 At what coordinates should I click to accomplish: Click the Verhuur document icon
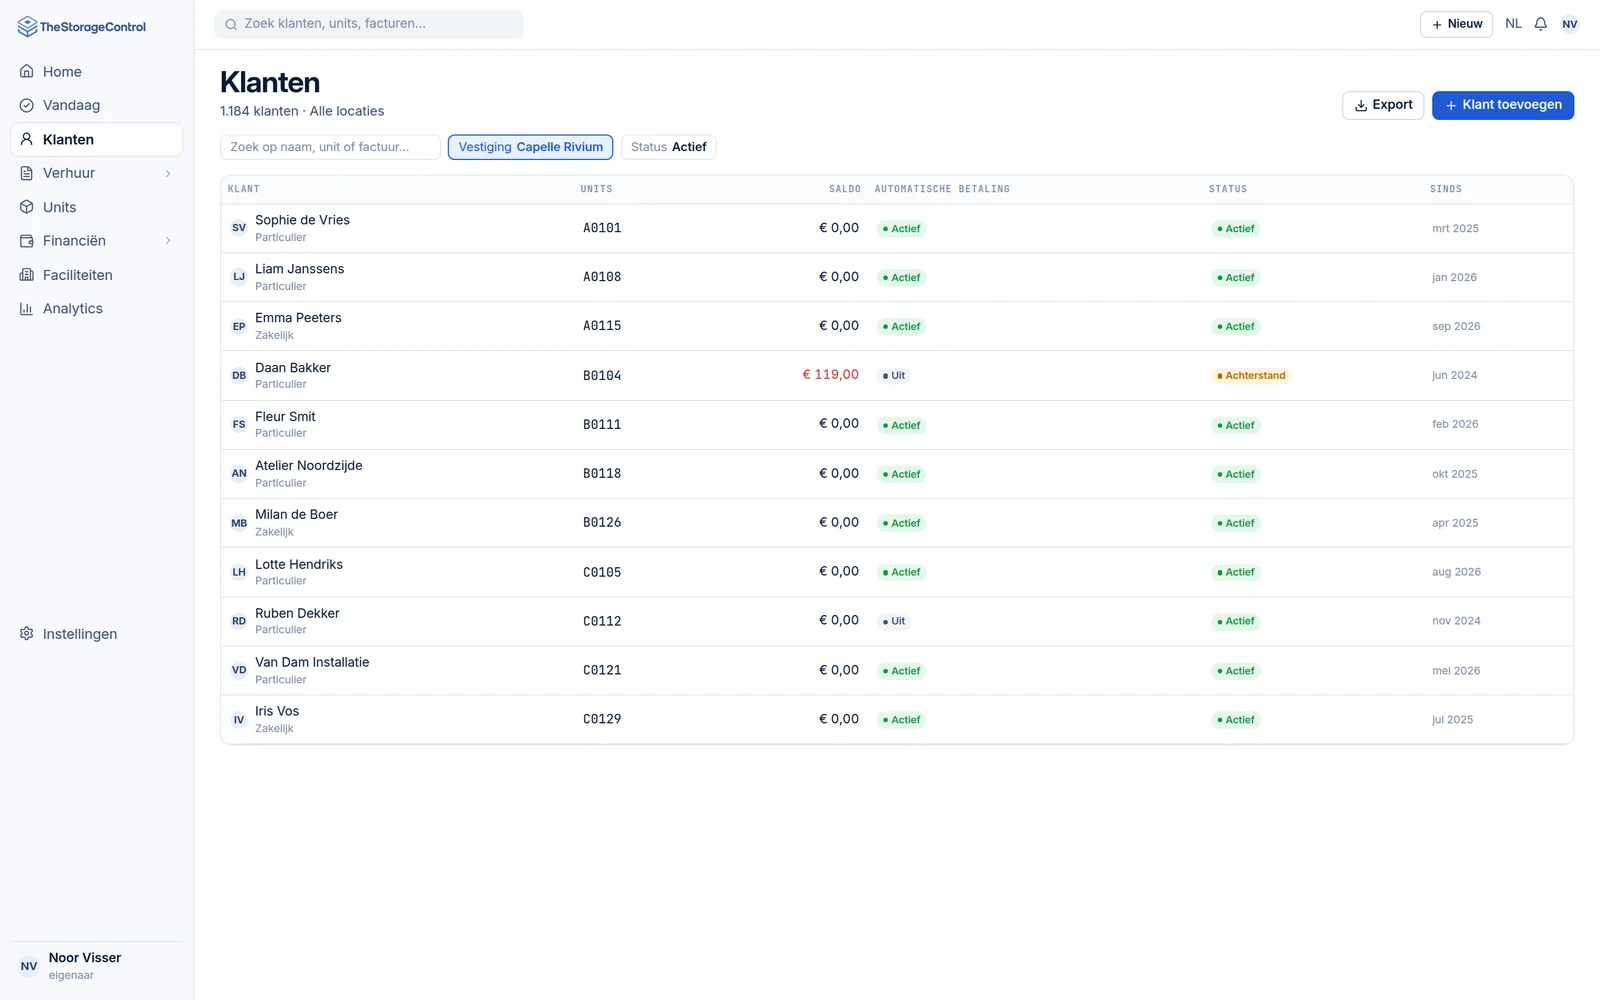pos(27,173)
